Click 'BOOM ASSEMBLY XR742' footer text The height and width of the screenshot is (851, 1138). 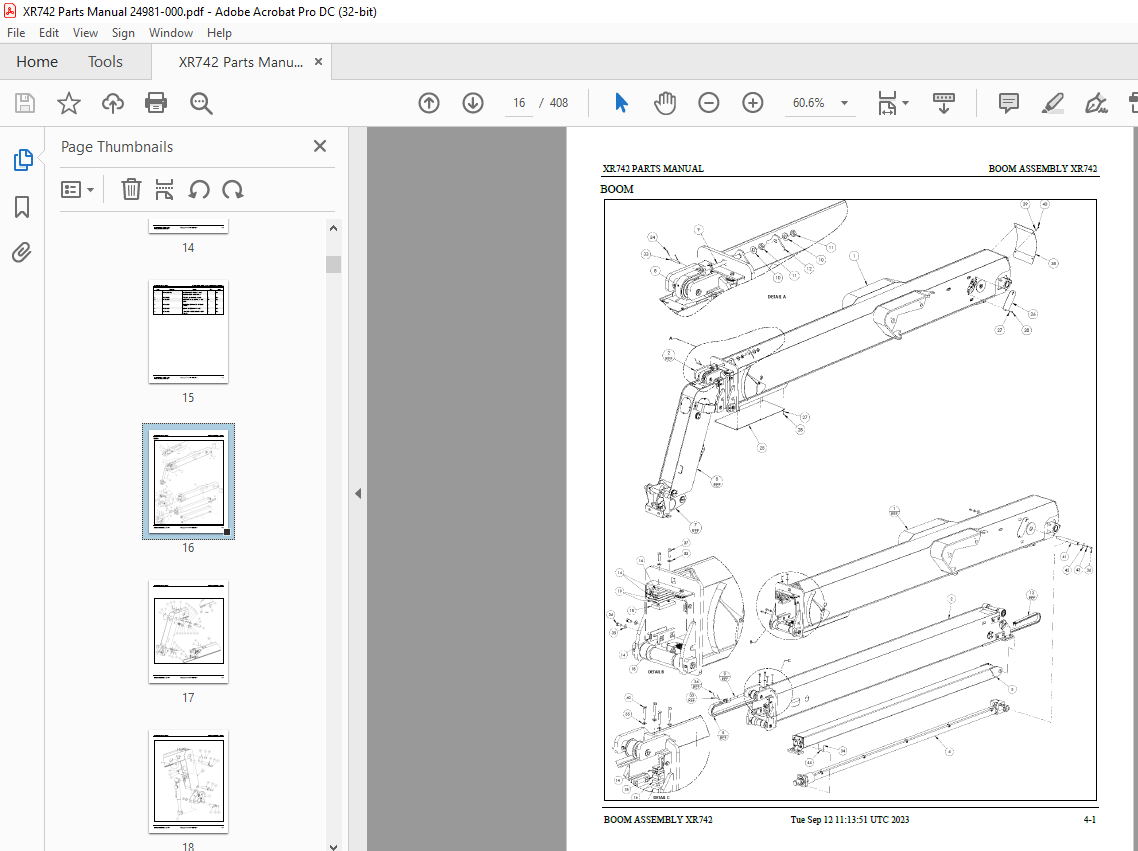click(658, 819)
